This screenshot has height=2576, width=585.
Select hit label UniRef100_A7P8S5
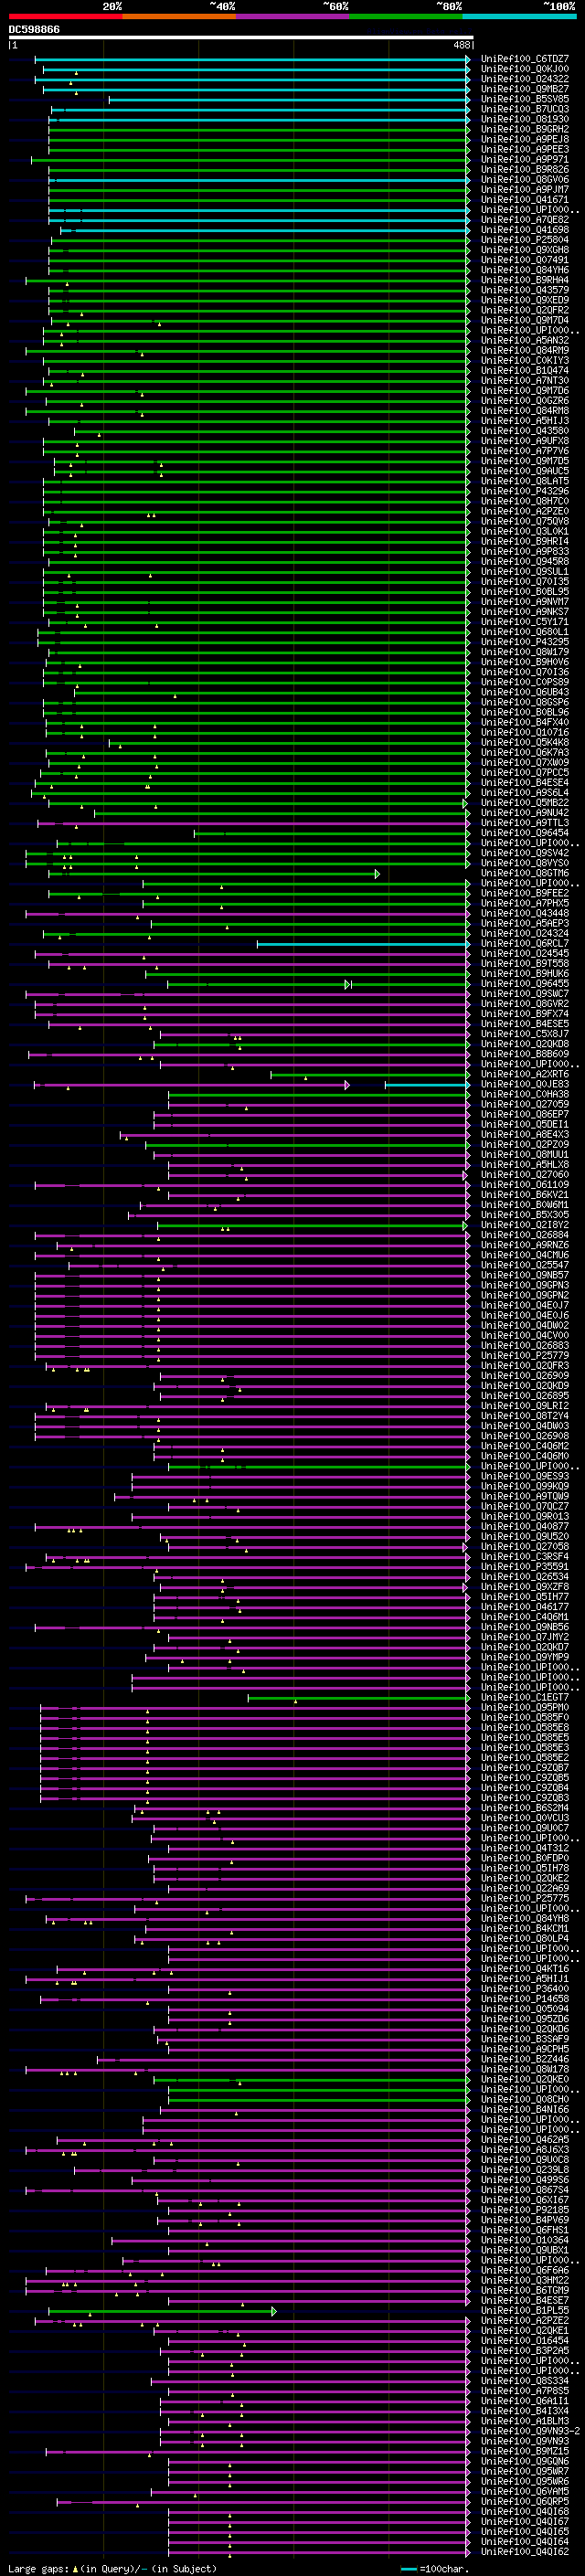[x=525, y=2390]
